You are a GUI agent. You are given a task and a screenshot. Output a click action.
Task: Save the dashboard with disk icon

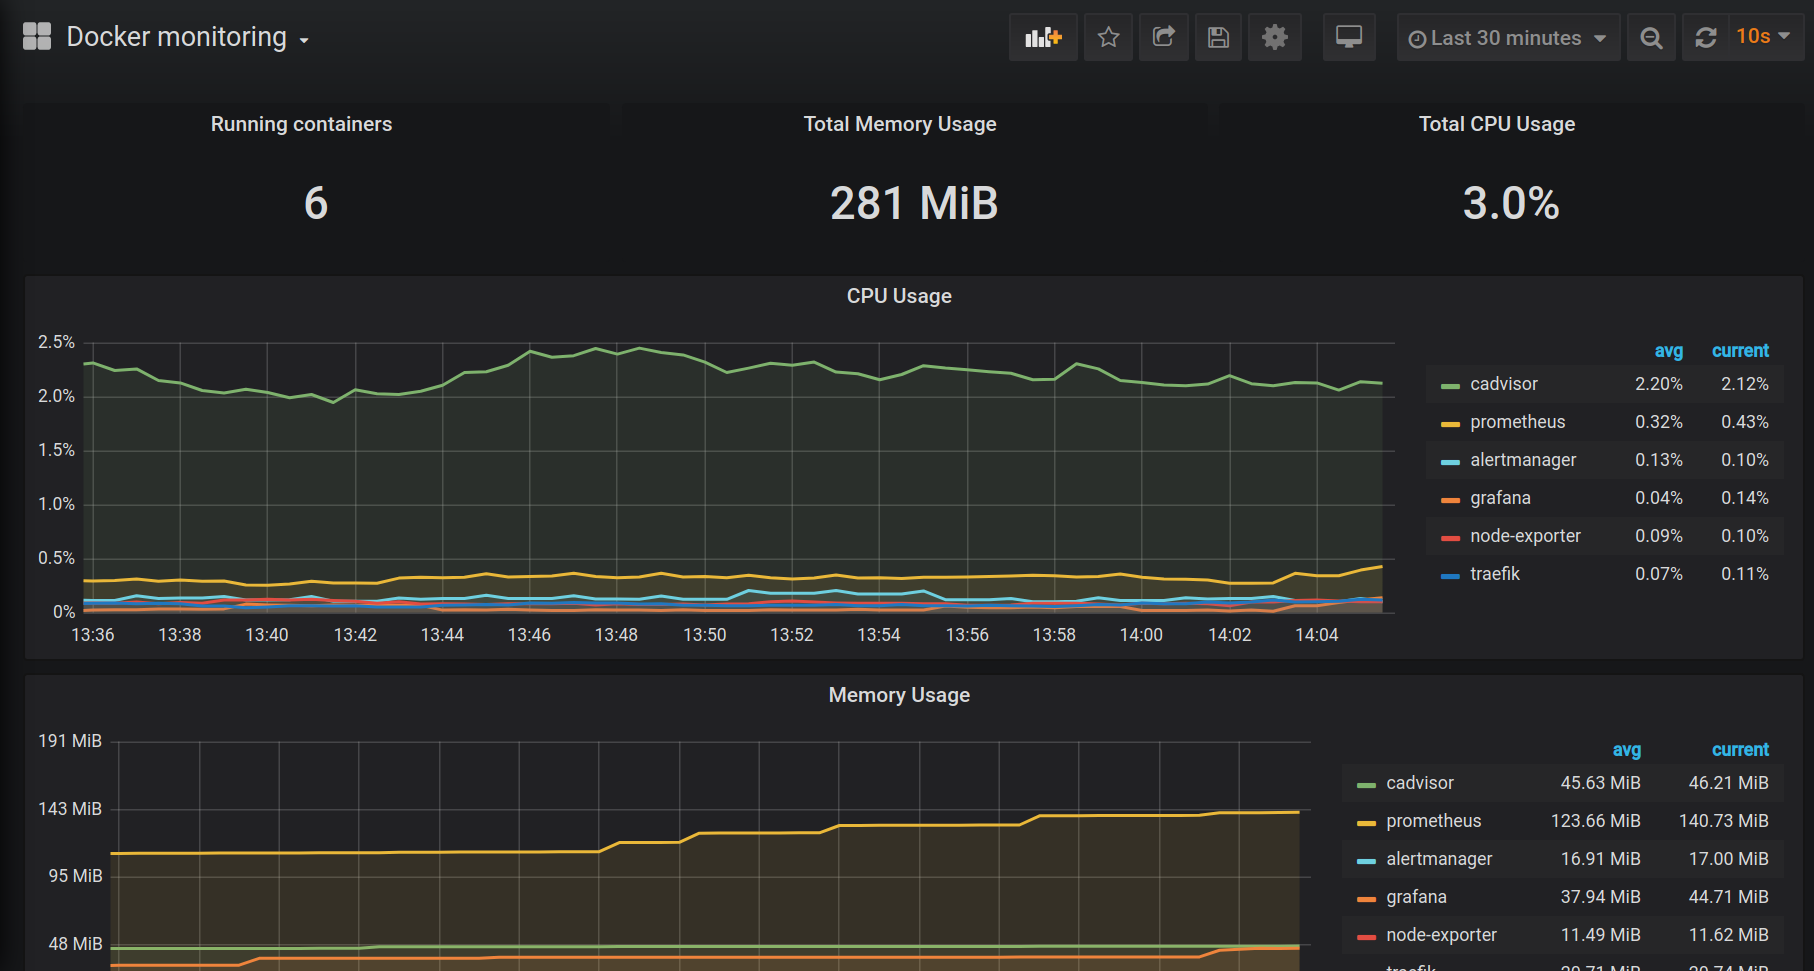pos(1218,38)
